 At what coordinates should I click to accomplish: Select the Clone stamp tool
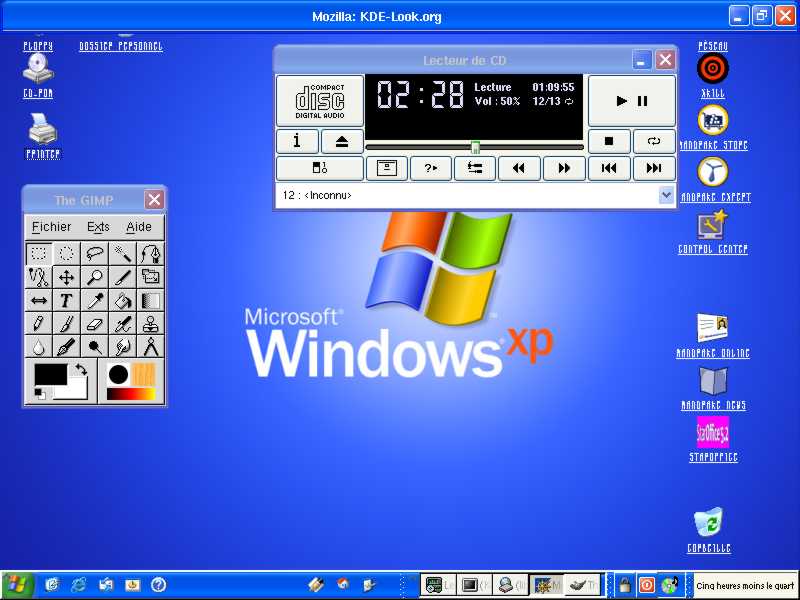[x=151, y=324]
